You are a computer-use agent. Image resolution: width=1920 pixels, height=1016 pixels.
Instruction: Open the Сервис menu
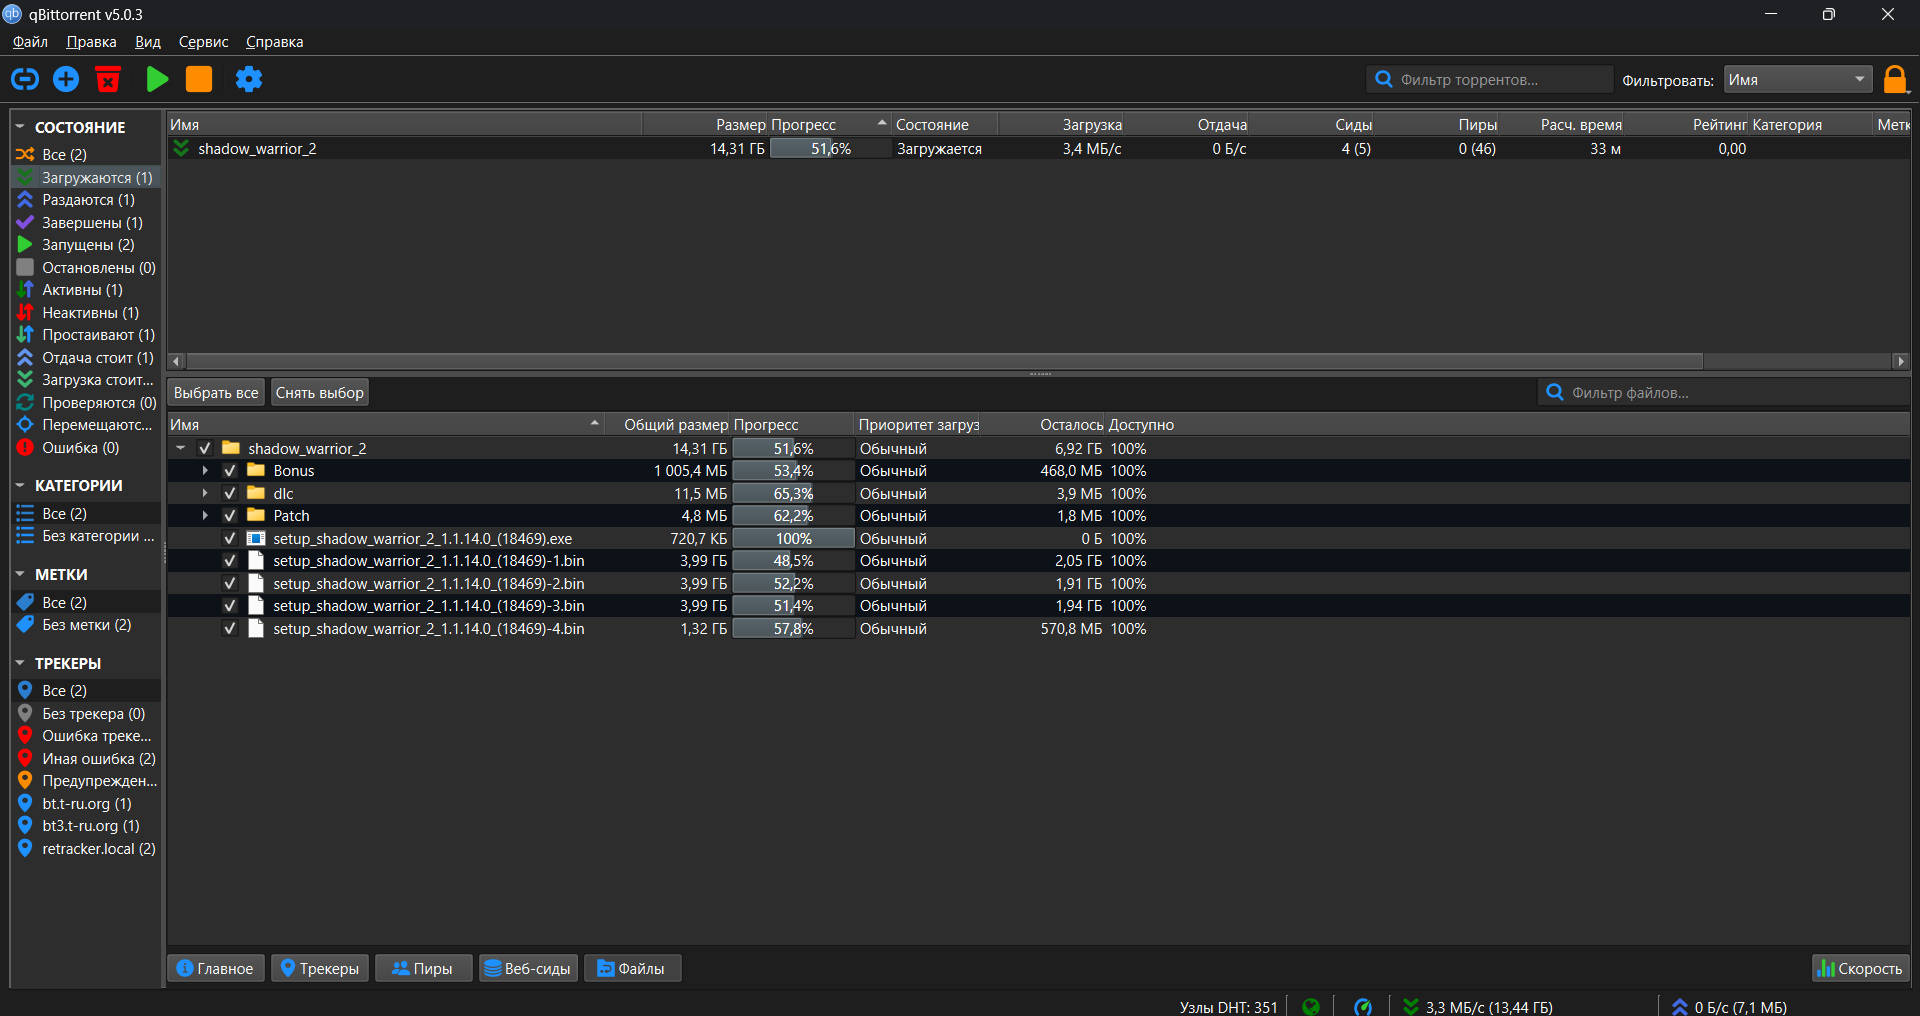(x=203, y=42)
